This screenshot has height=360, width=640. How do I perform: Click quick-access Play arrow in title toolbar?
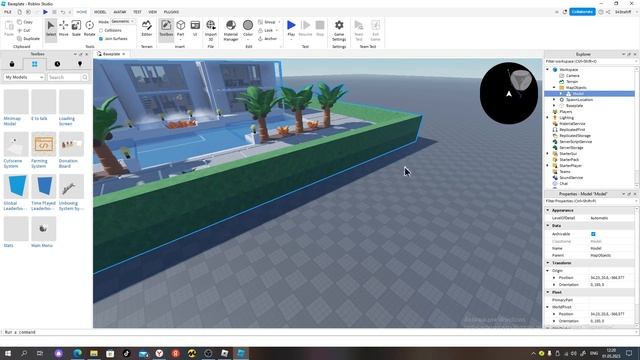click(x=45, y=12)
